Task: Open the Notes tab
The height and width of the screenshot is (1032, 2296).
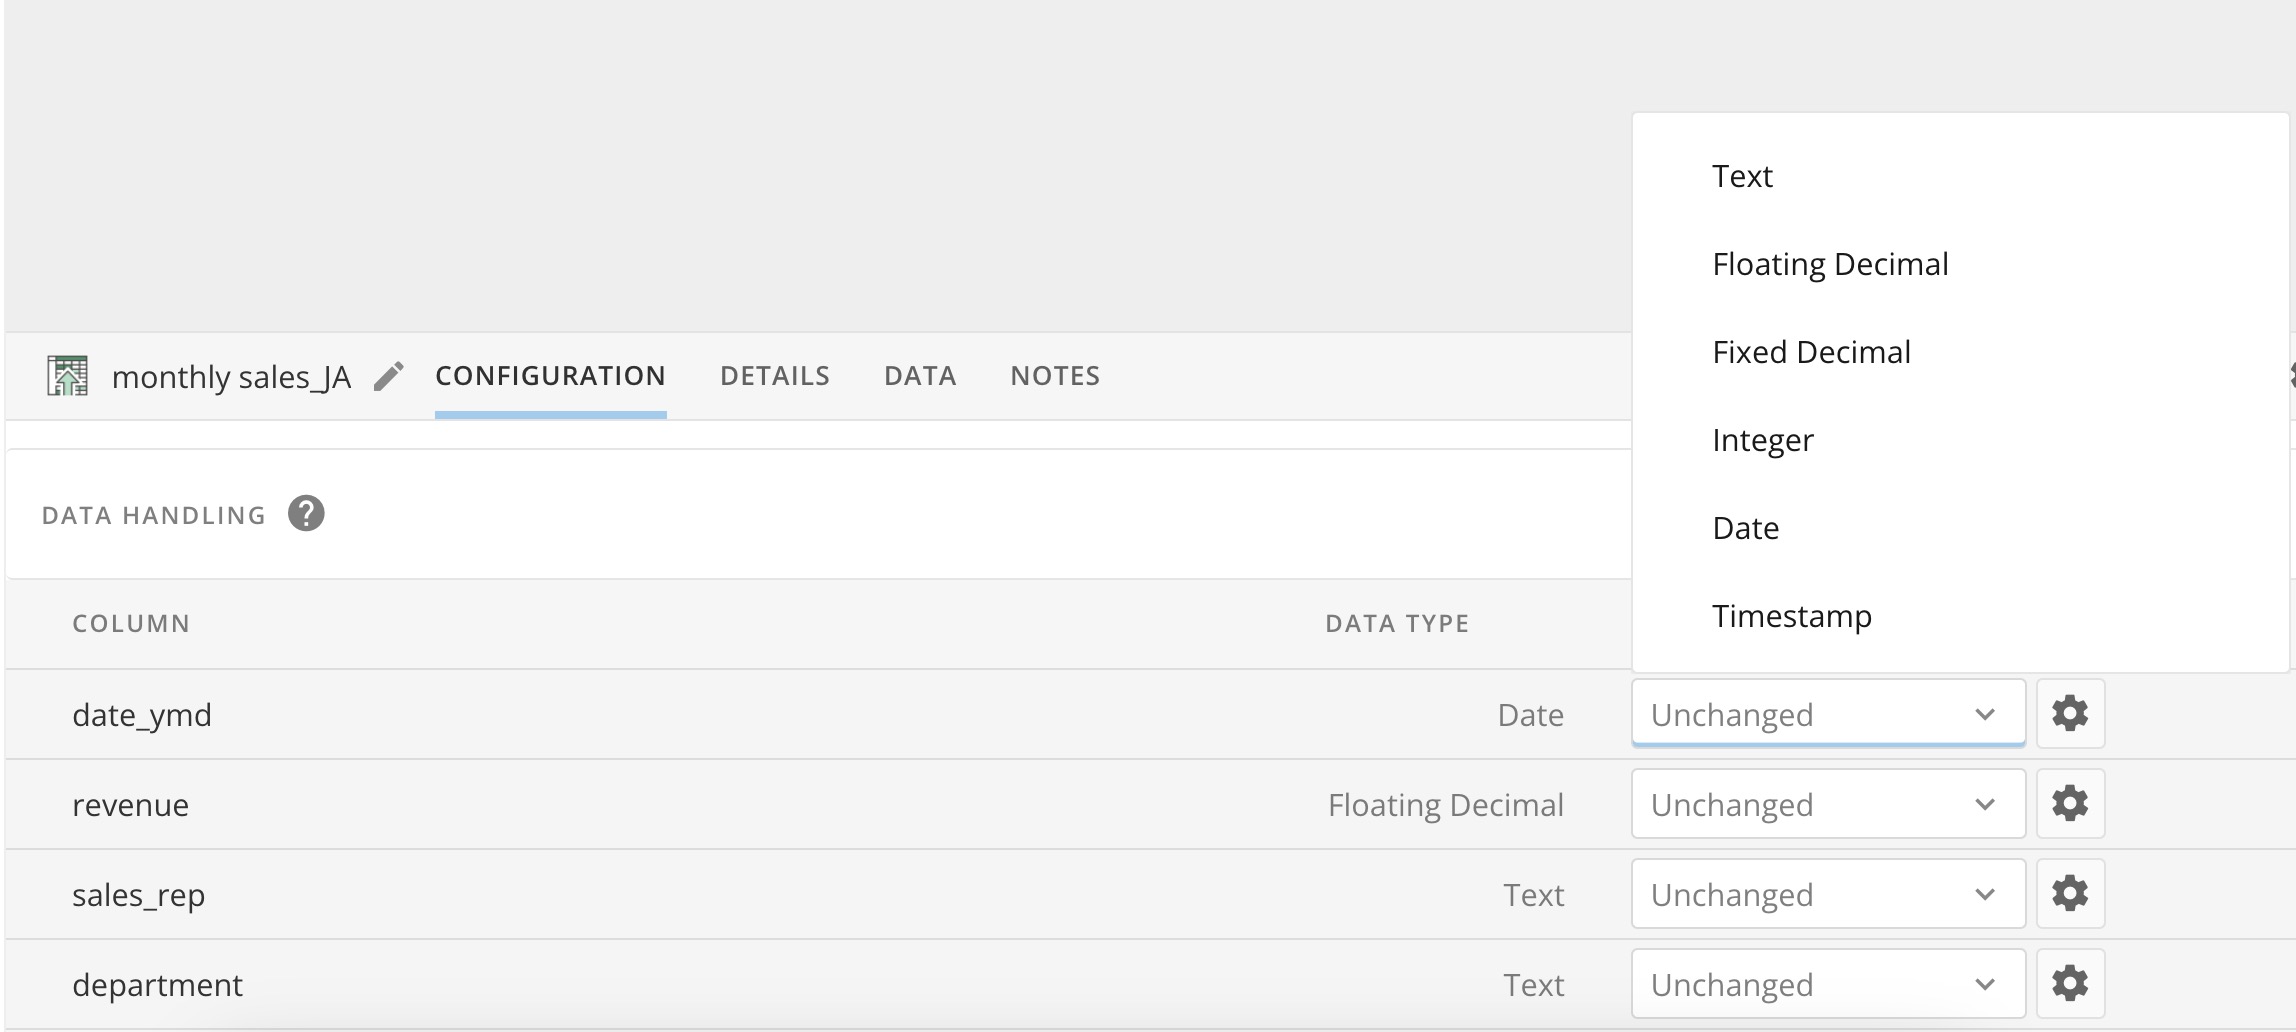Action: [1055, 376]
